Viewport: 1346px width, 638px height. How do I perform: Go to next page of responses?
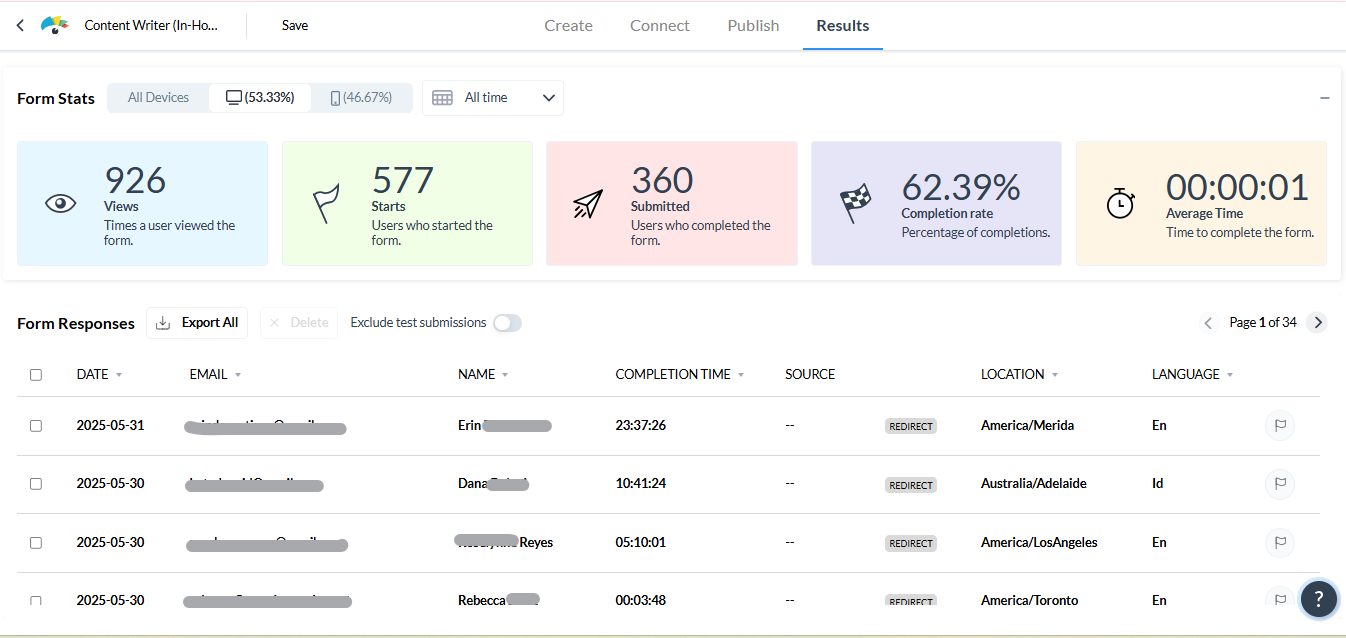tap(1318, 322)
